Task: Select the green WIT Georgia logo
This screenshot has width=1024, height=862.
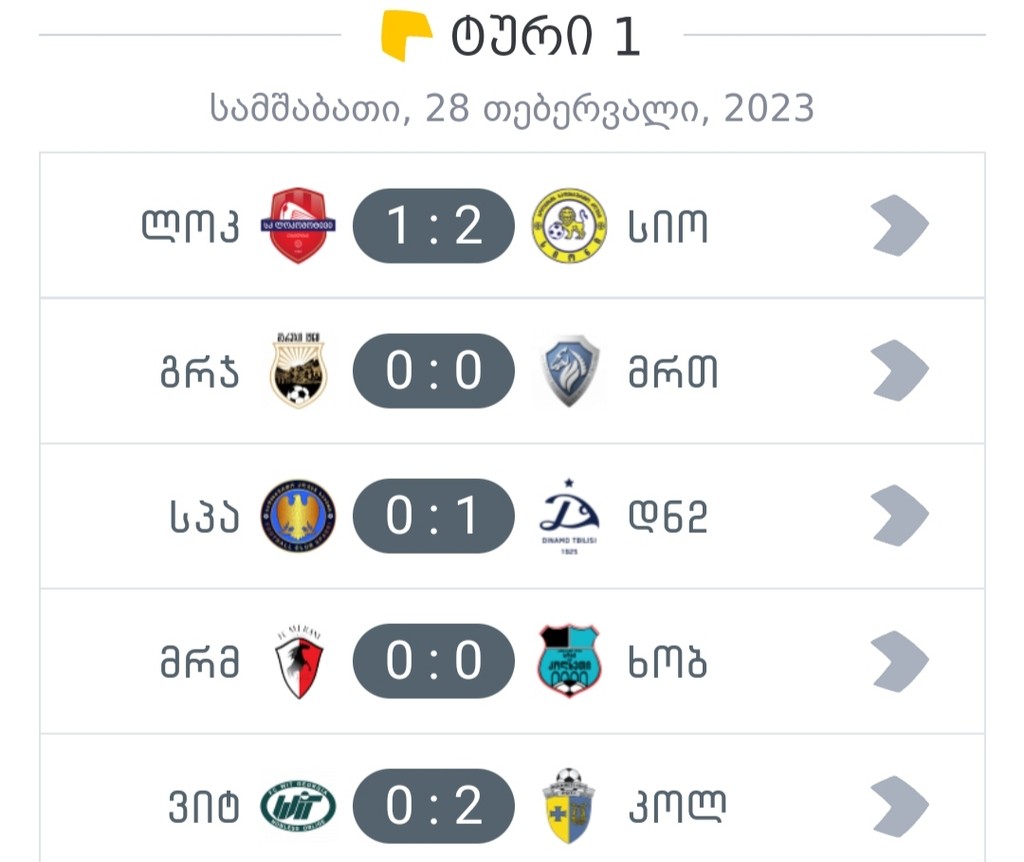Action: (x=298, y=806)
